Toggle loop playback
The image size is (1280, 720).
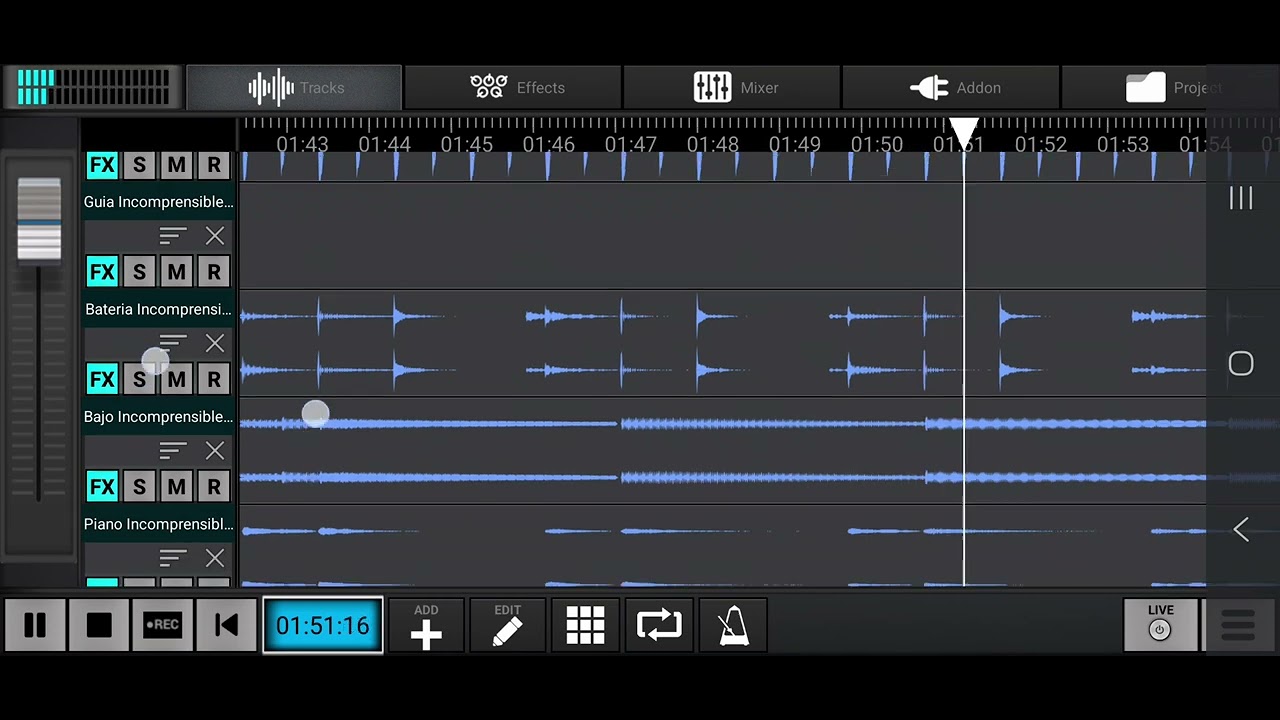(x=659, y=626)
